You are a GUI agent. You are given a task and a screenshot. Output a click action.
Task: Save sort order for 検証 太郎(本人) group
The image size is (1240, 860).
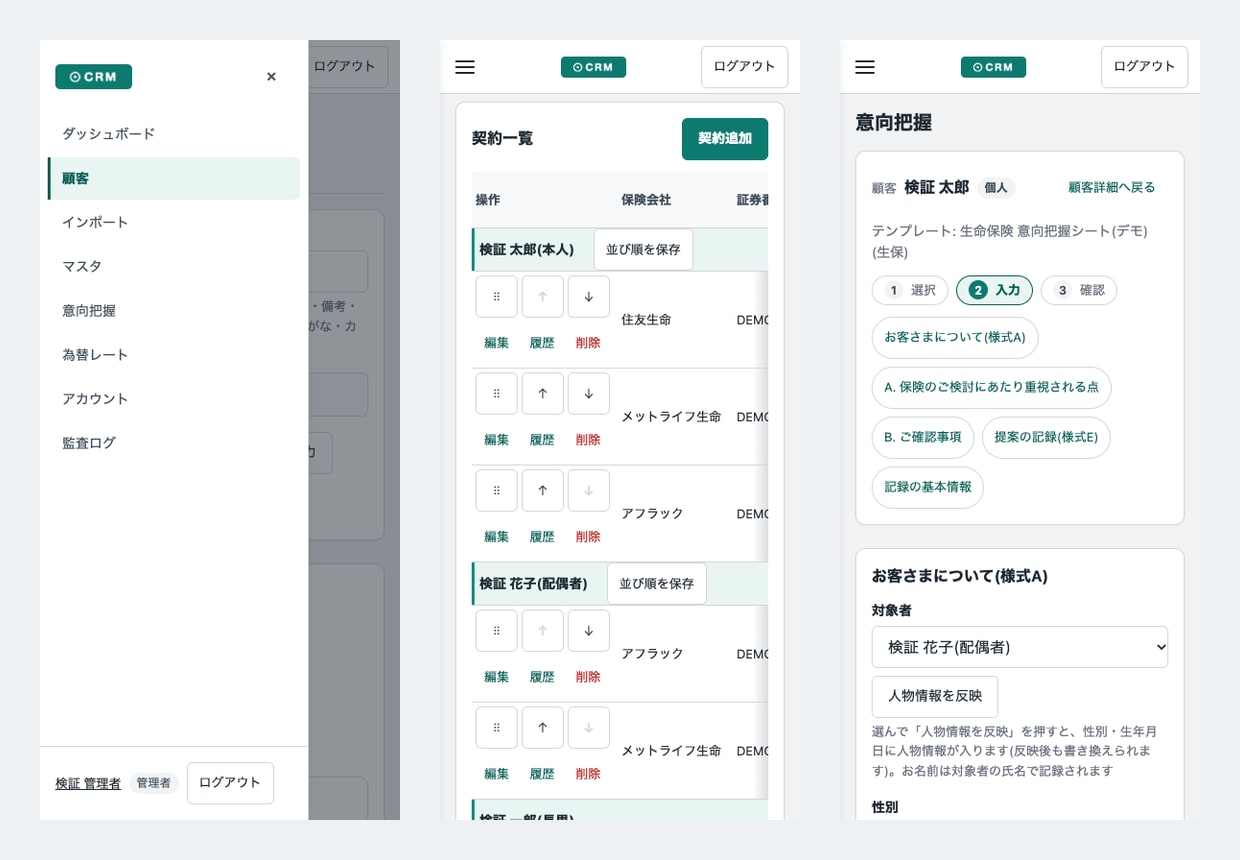coord(643,250)
